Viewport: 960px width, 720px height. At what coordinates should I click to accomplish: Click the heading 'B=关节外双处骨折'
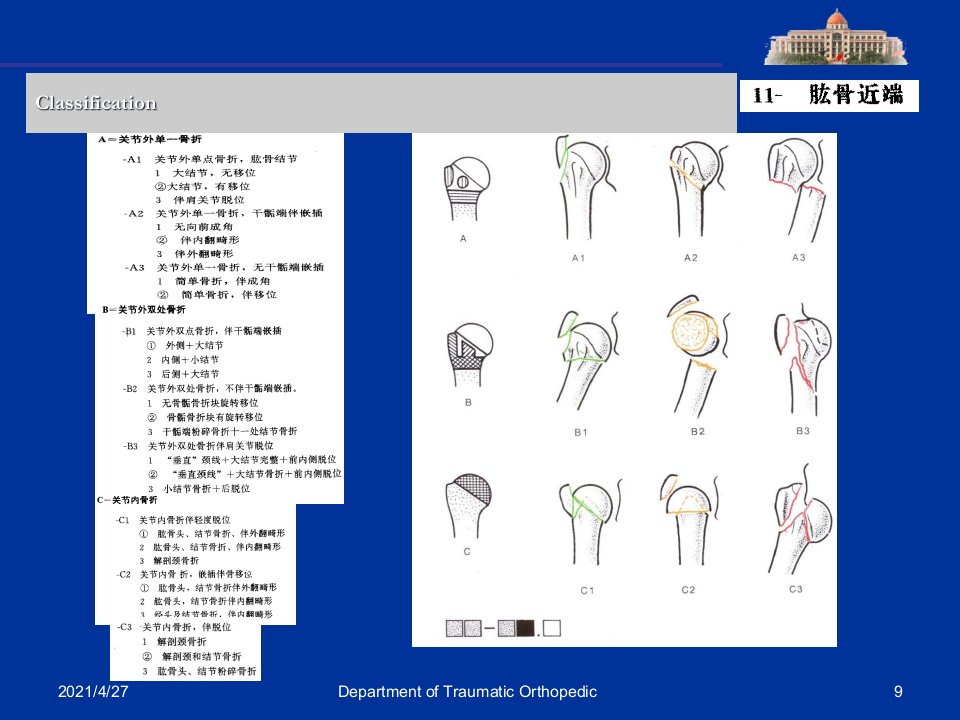144,310
